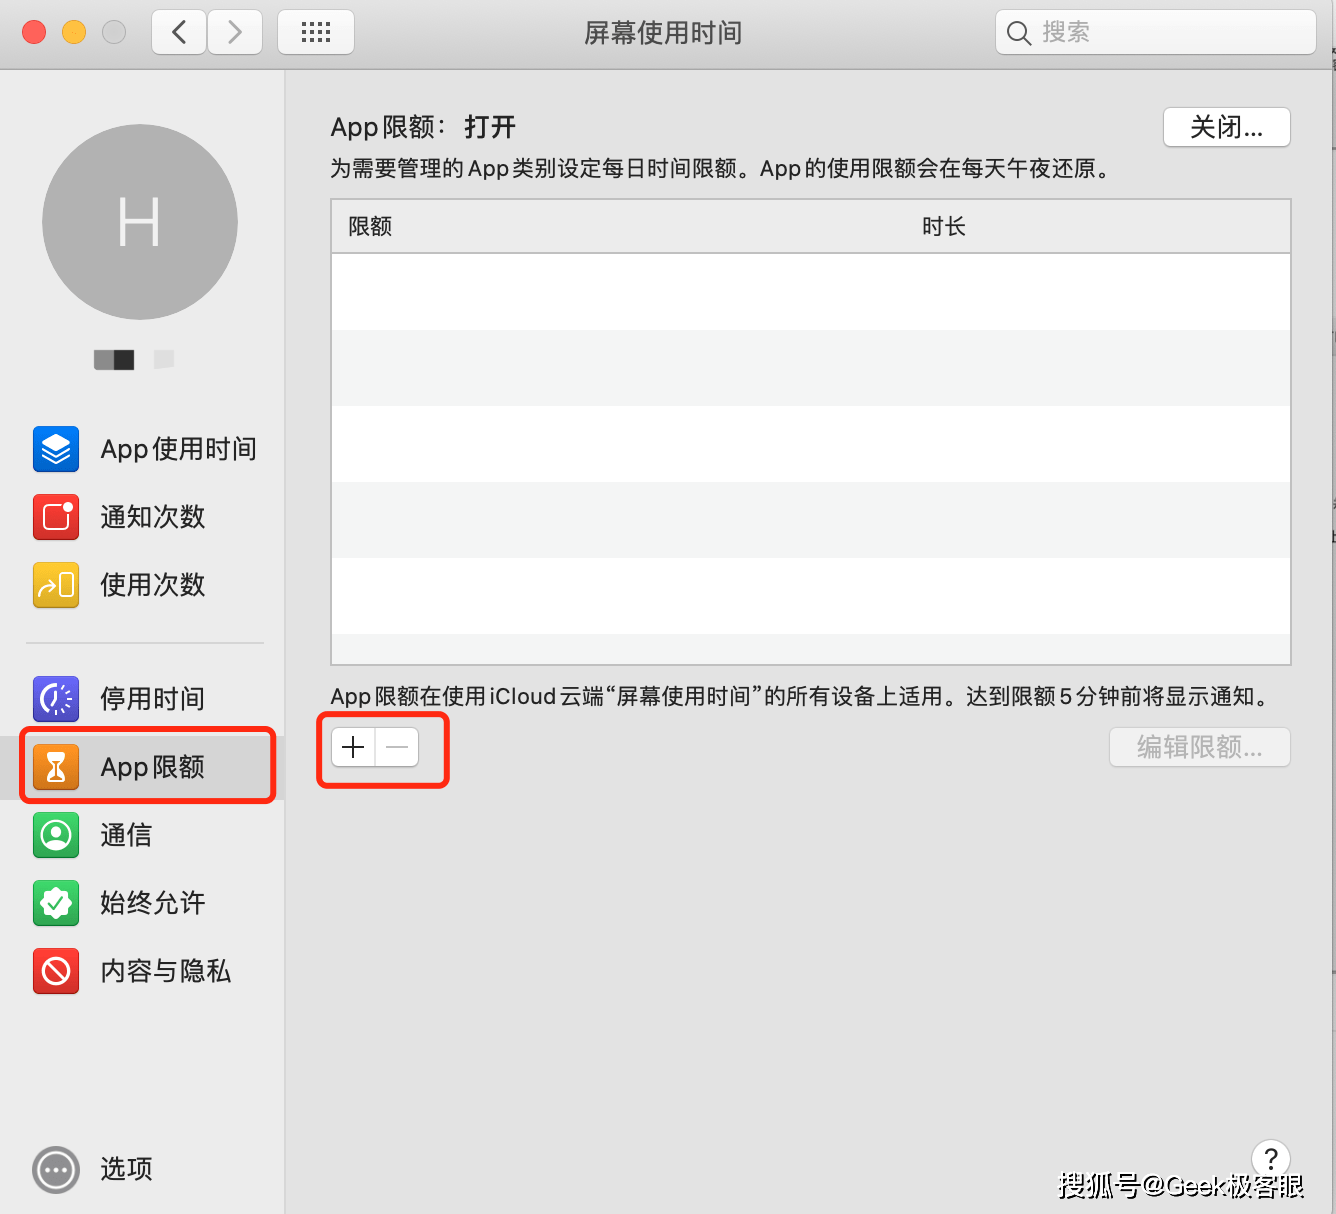Image resolution: width=1336 pixels, height=1214 pixels.
Task: Click the 屏幕使用时间 window title
Action: [x=663, y=33]
